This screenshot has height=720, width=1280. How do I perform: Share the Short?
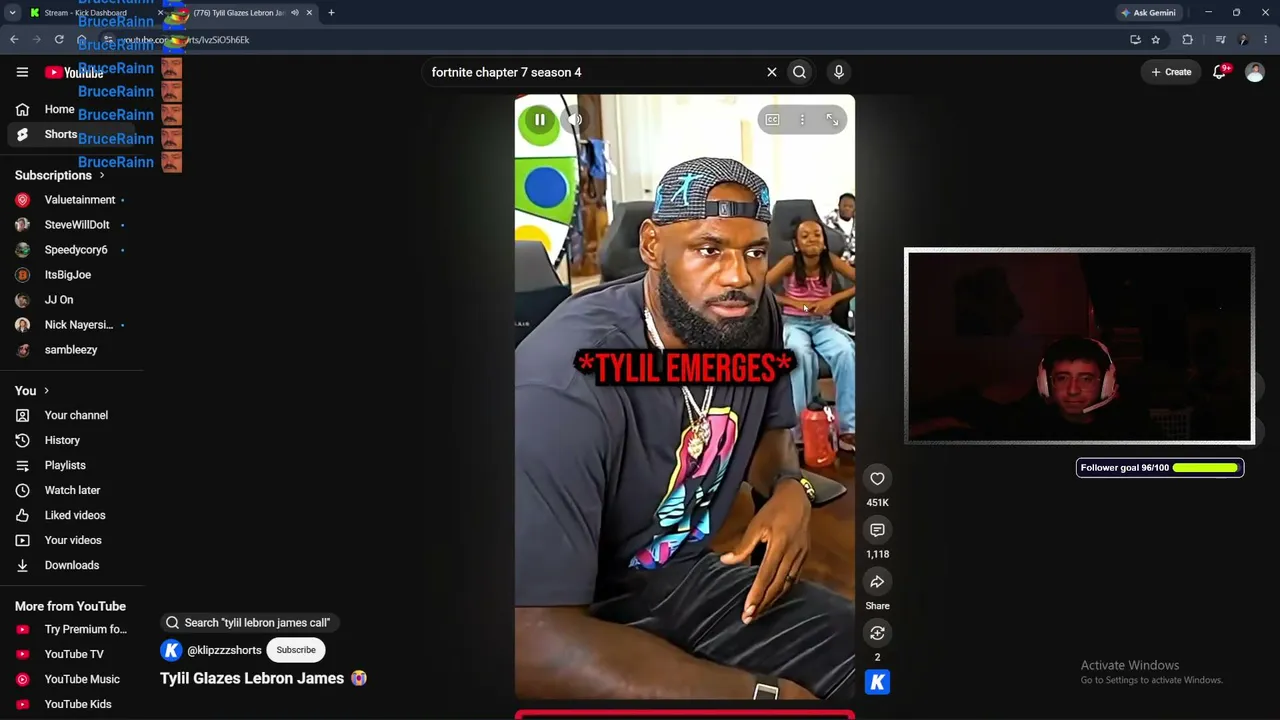(877, 582)
